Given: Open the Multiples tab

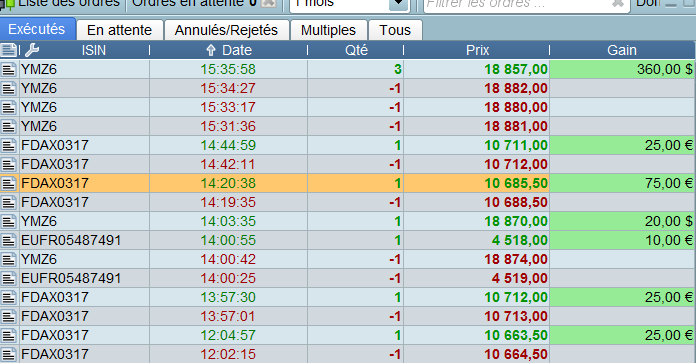Looking at the screenshot, I should click(328, 30).
